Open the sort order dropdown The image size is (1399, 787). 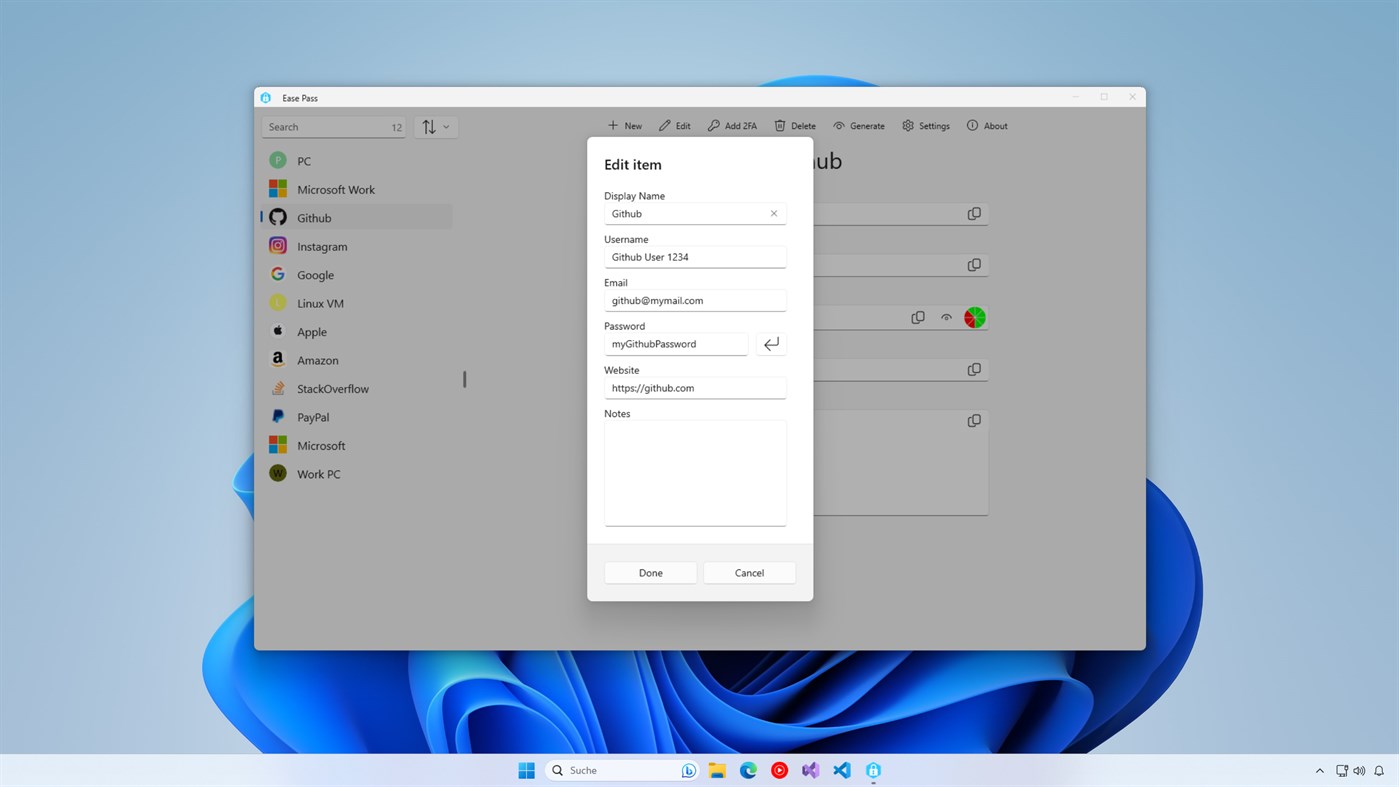(x=435, y=127)
